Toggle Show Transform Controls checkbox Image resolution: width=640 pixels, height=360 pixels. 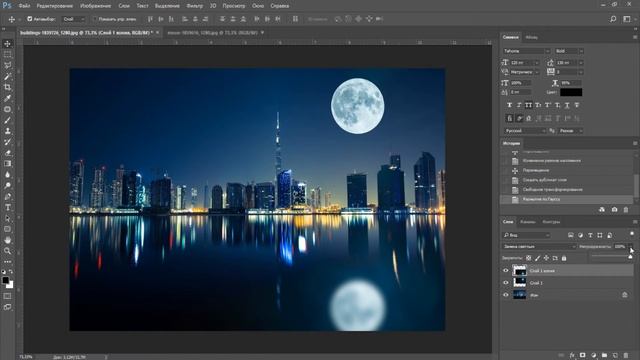95,19
